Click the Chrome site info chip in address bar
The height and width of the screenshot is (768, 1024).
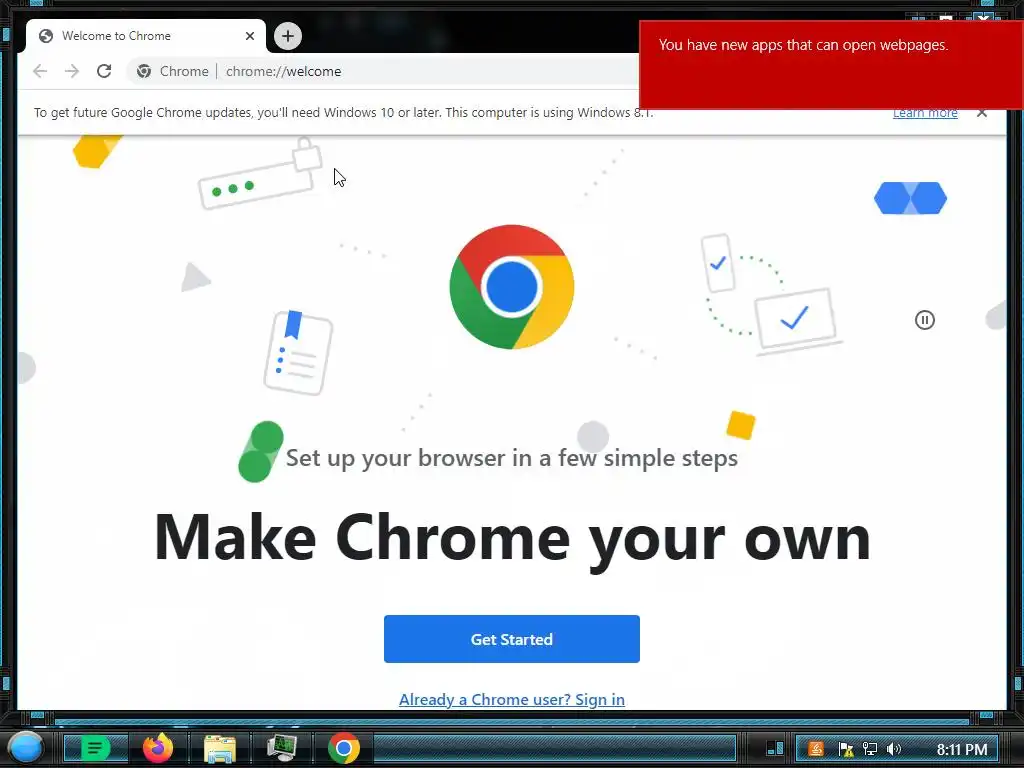(x=172, y=71)
